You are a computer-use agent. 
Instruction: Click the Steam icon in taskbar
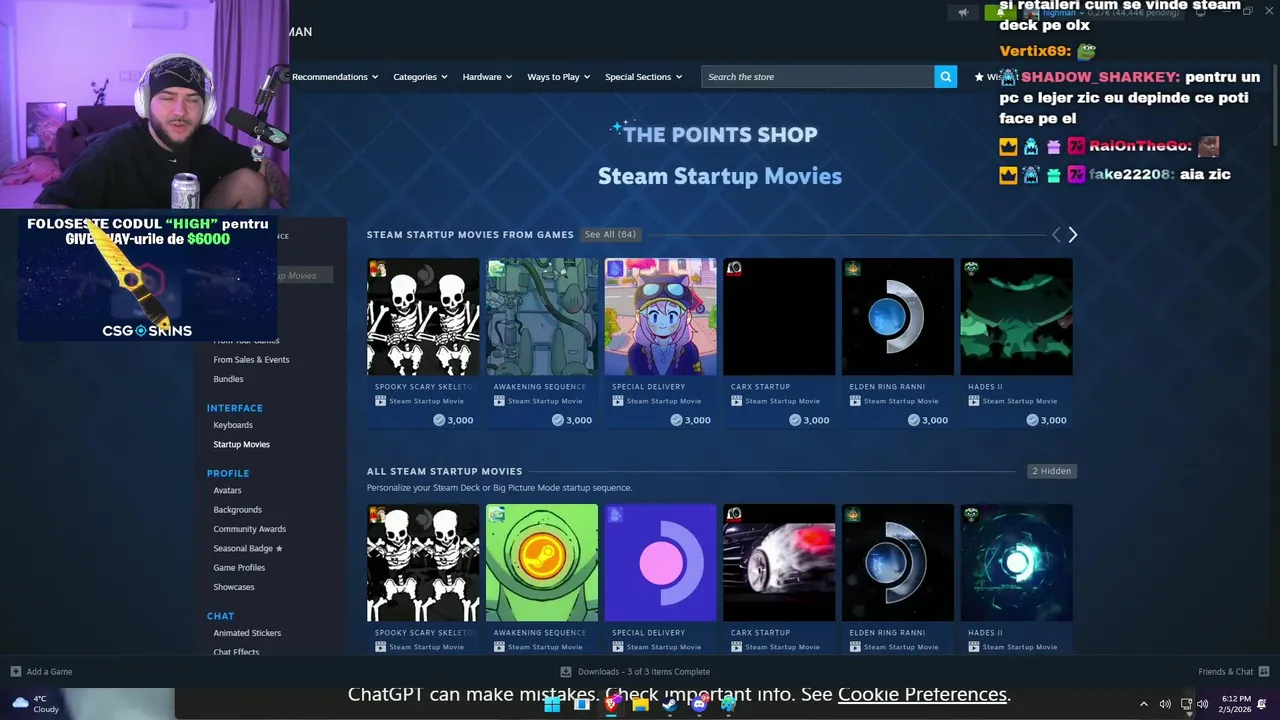pyautogui.click(x=670, y=704)
